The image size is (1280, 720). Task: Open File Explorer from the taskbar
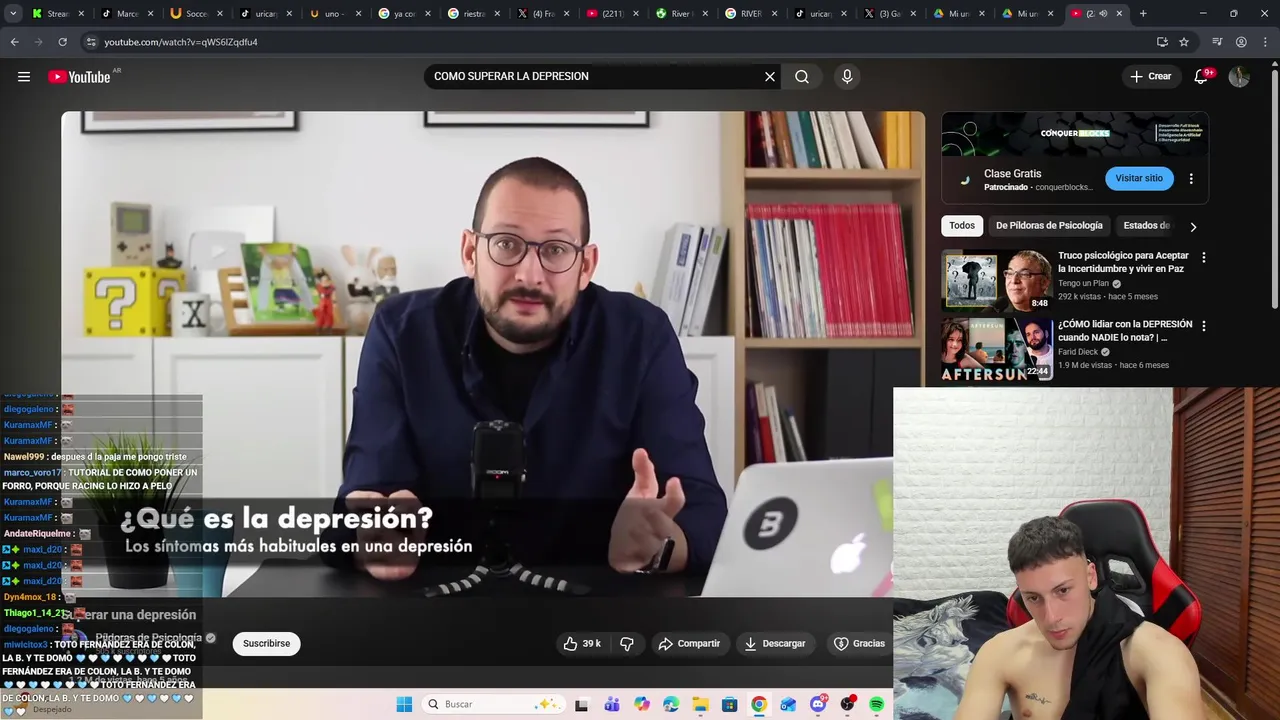700,704
